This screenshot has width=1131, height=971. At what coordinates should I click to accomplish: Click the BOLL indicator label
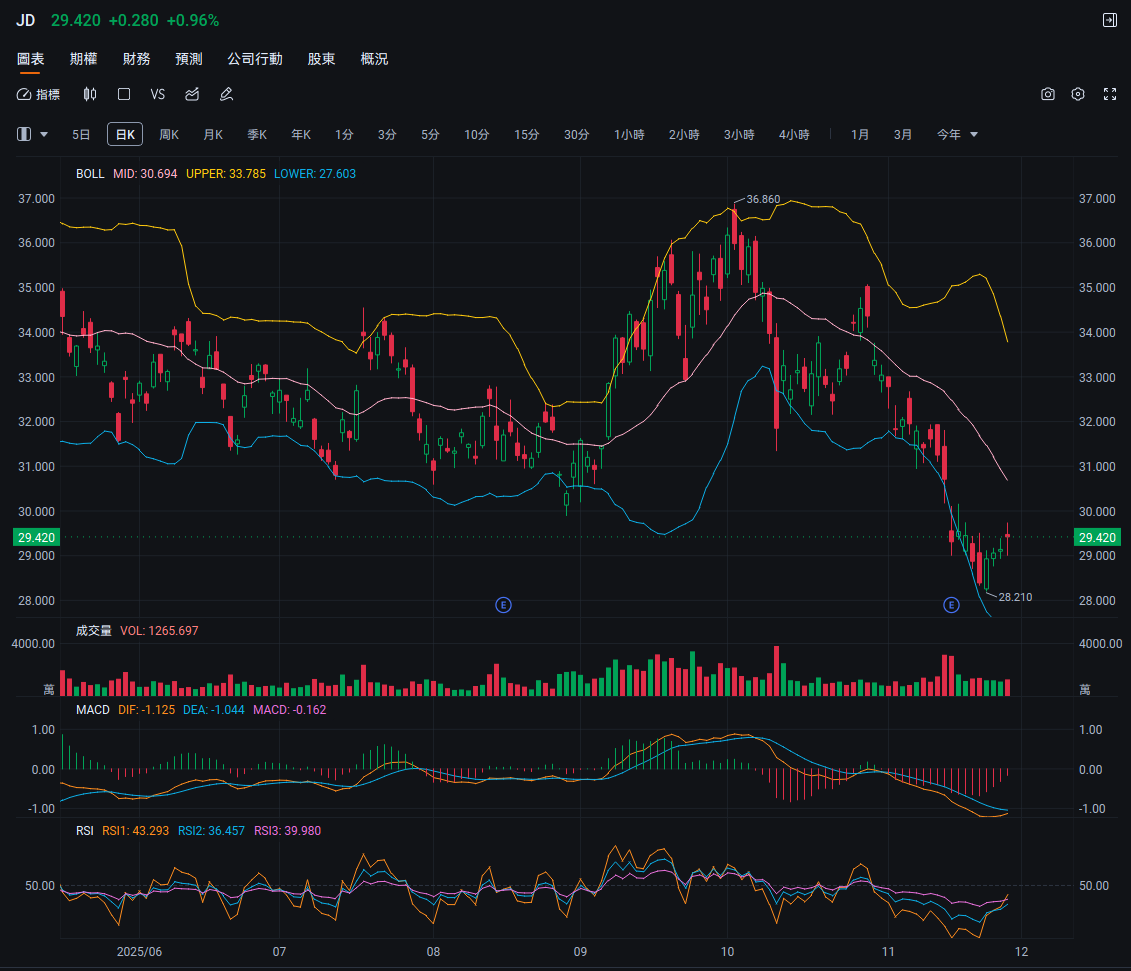[90, 174]
